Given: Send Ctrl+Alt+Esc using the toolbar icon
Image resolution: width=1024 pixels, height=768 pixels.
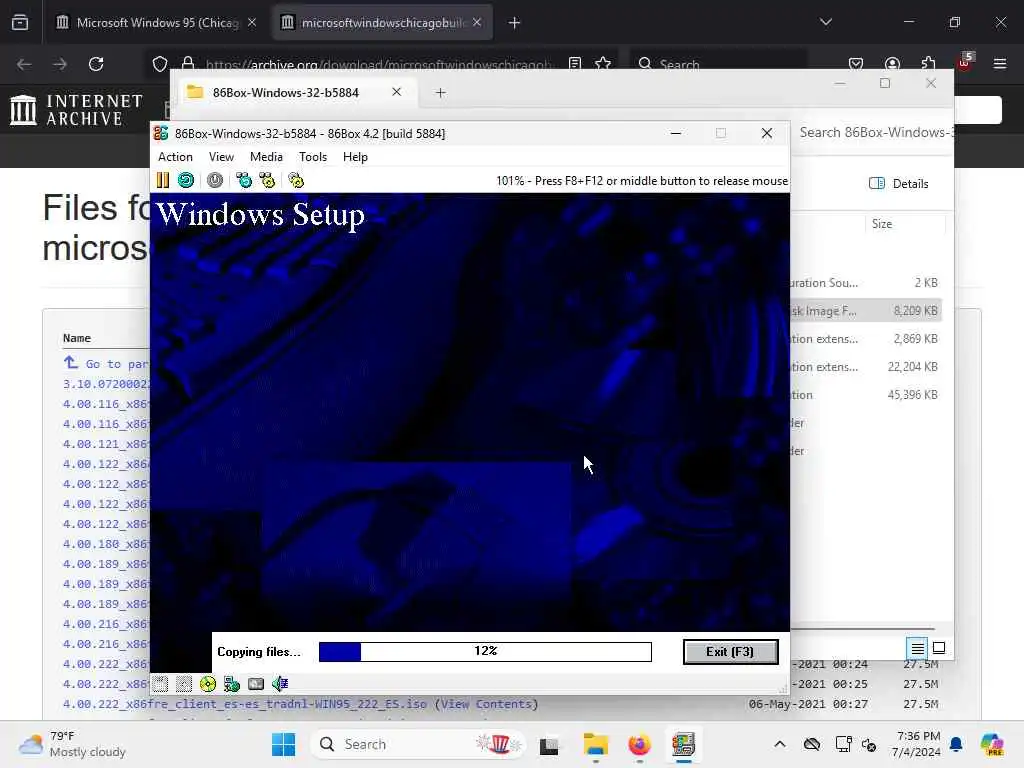Looking at the screenshot, I should 267,180.
